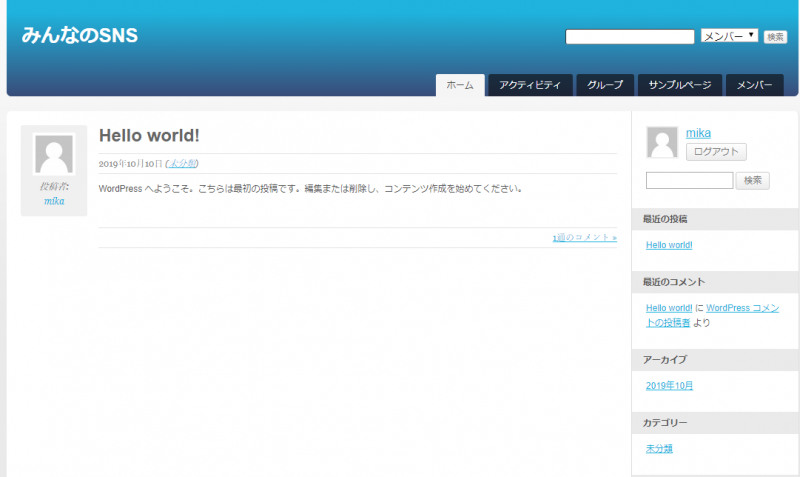Click the mika username link in sidebar
This screenshot has height=477, width=800.
point(698,133)
